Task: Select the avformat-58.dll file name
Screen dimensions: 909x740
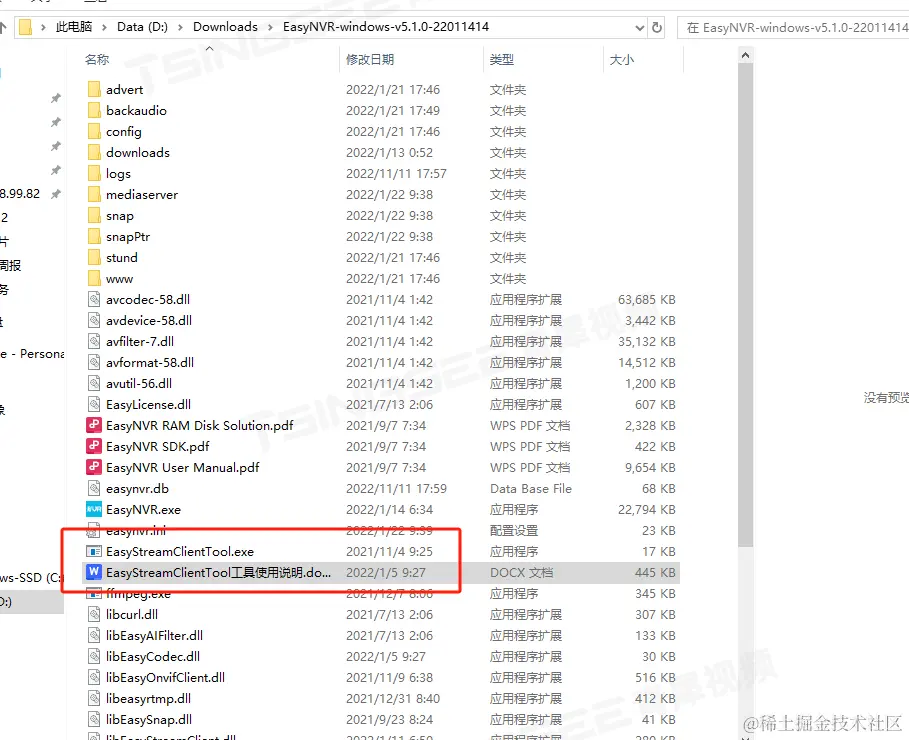Action: [x=150, y=362]
